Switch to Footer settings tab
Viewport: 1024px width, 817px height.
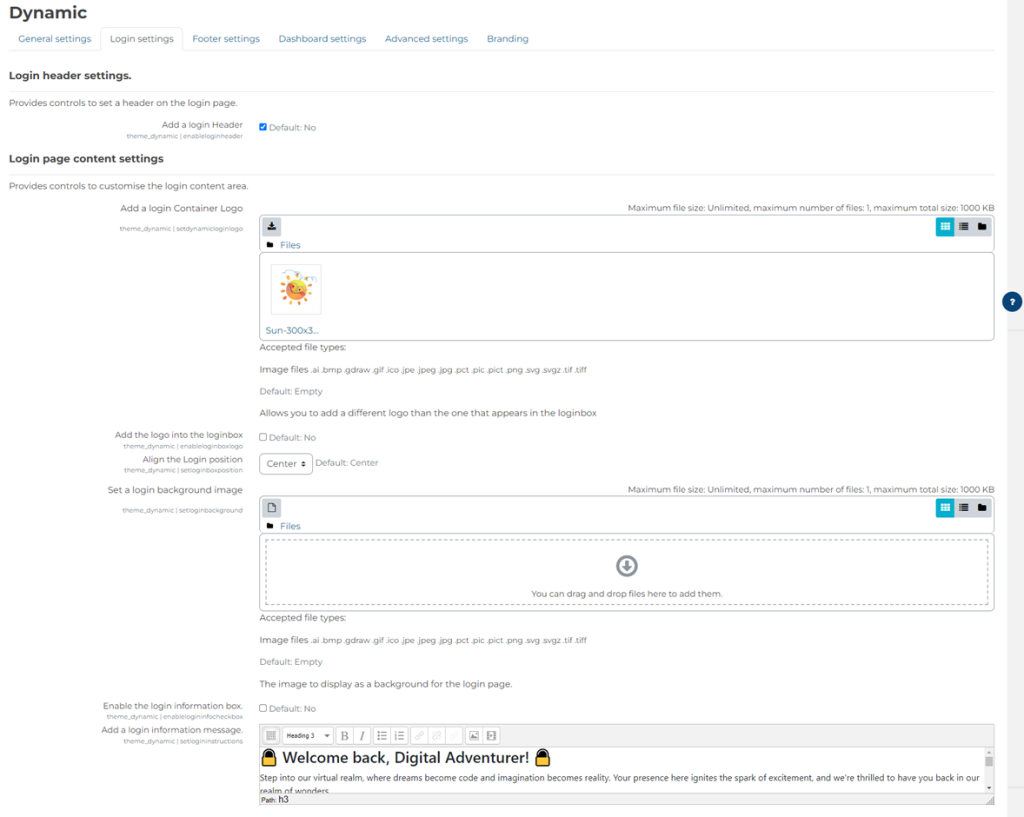click(x=226, y=39)
